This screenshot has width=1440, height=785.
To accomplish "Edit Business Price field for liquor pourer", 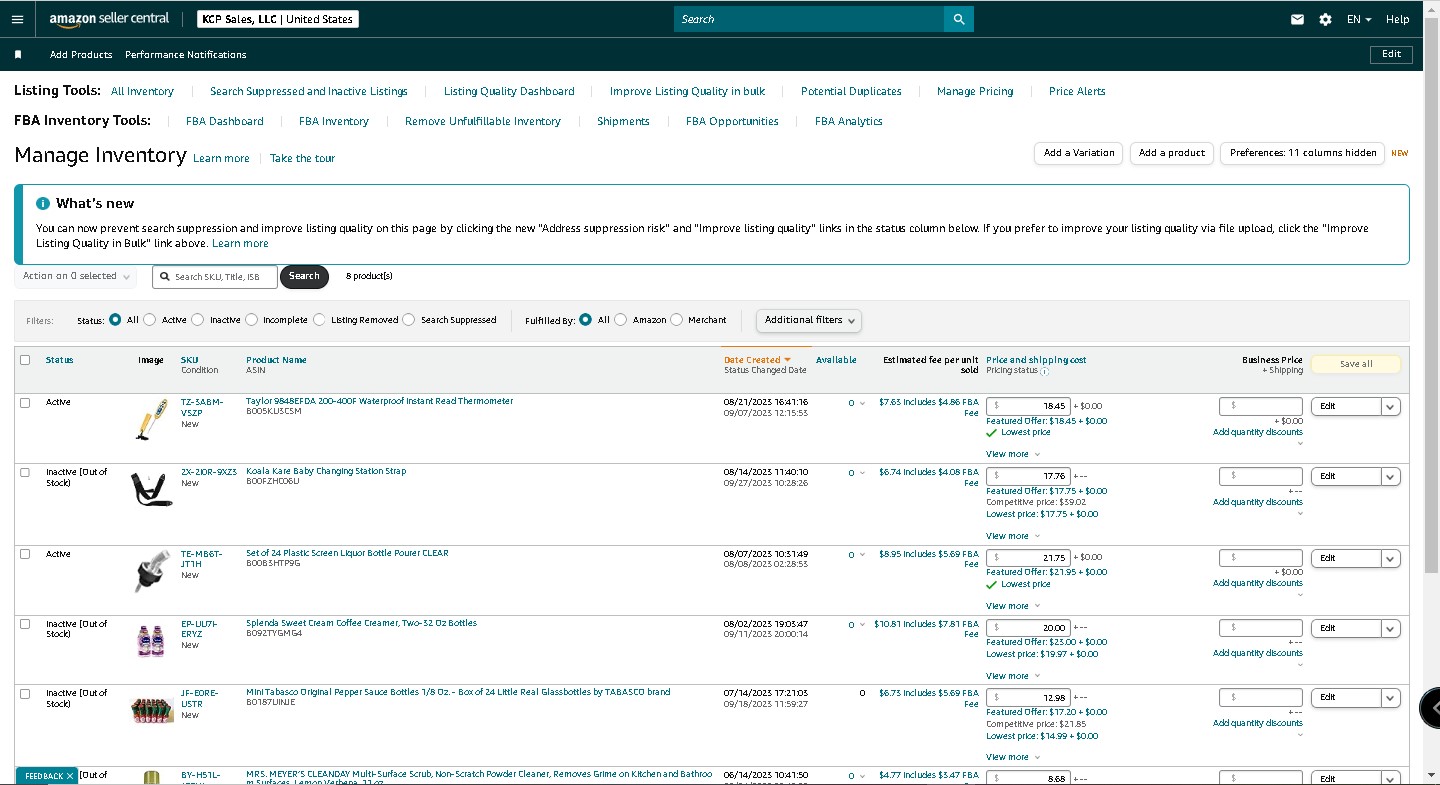I will 1261,558.
